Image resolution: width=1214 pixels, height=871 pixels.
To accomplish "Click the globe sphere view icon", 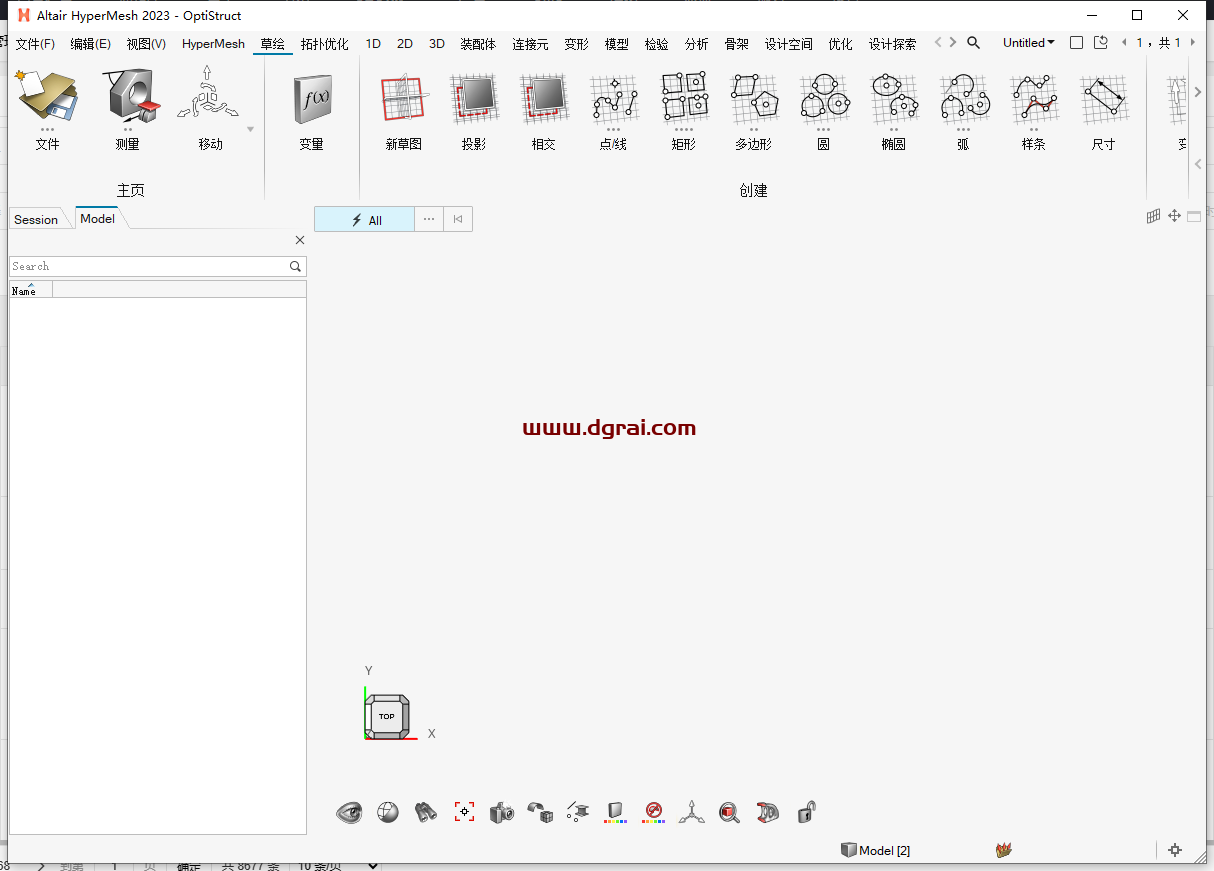I will (388, 812).
